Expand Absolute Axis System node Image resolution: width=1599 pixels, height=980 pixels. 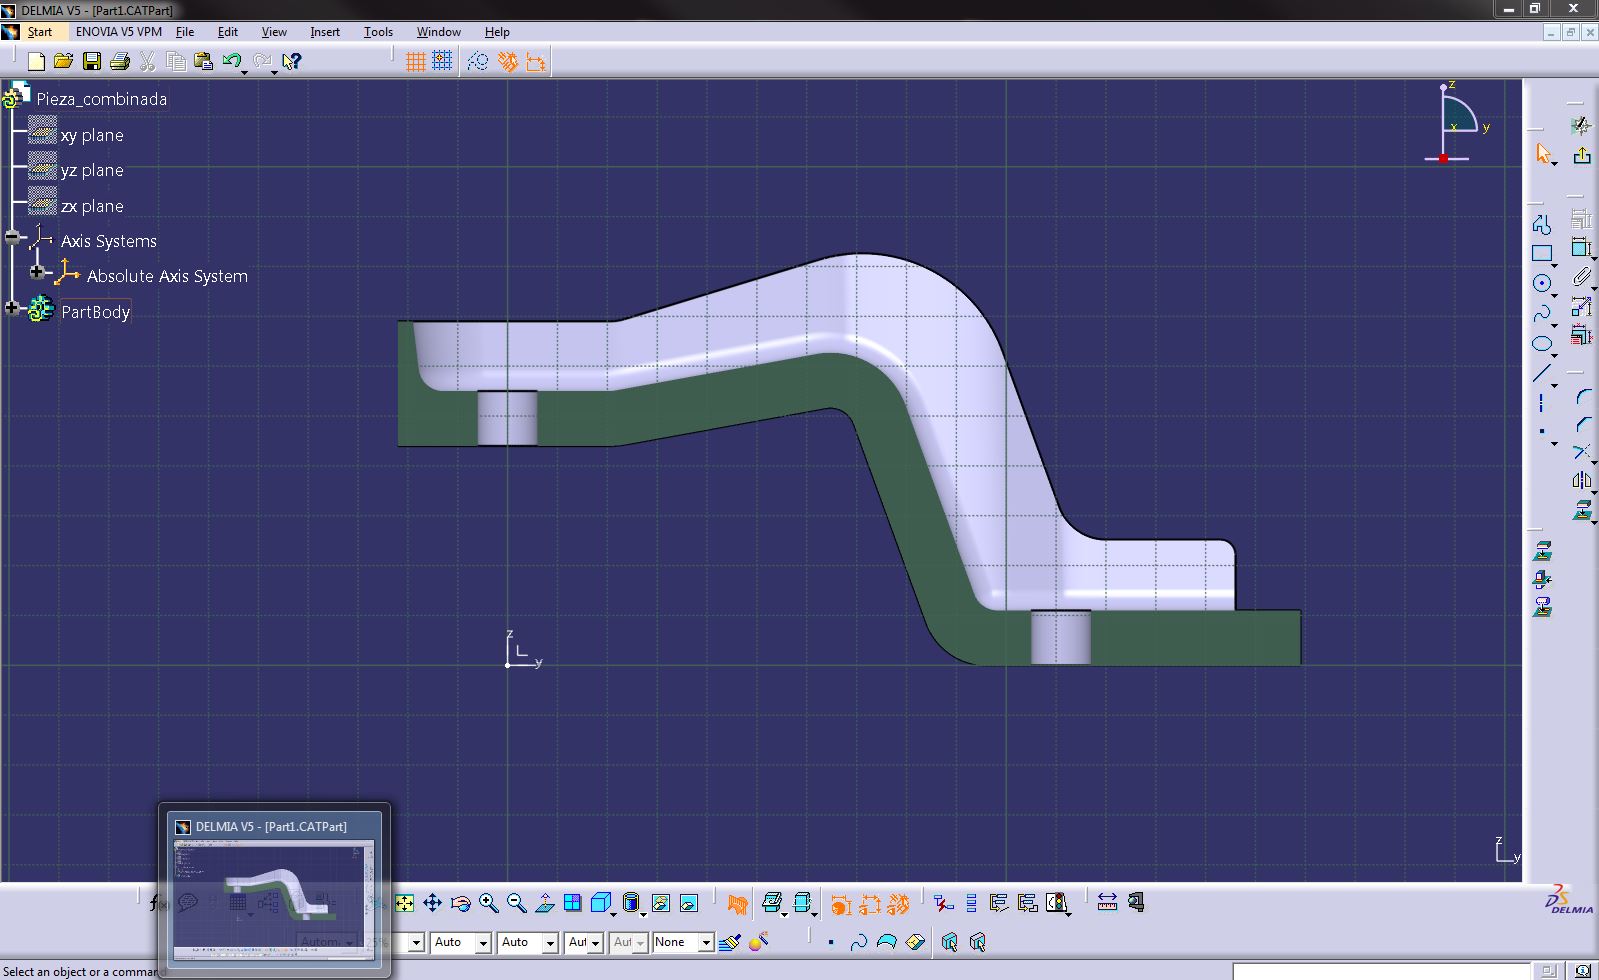[x=37, y=272]
